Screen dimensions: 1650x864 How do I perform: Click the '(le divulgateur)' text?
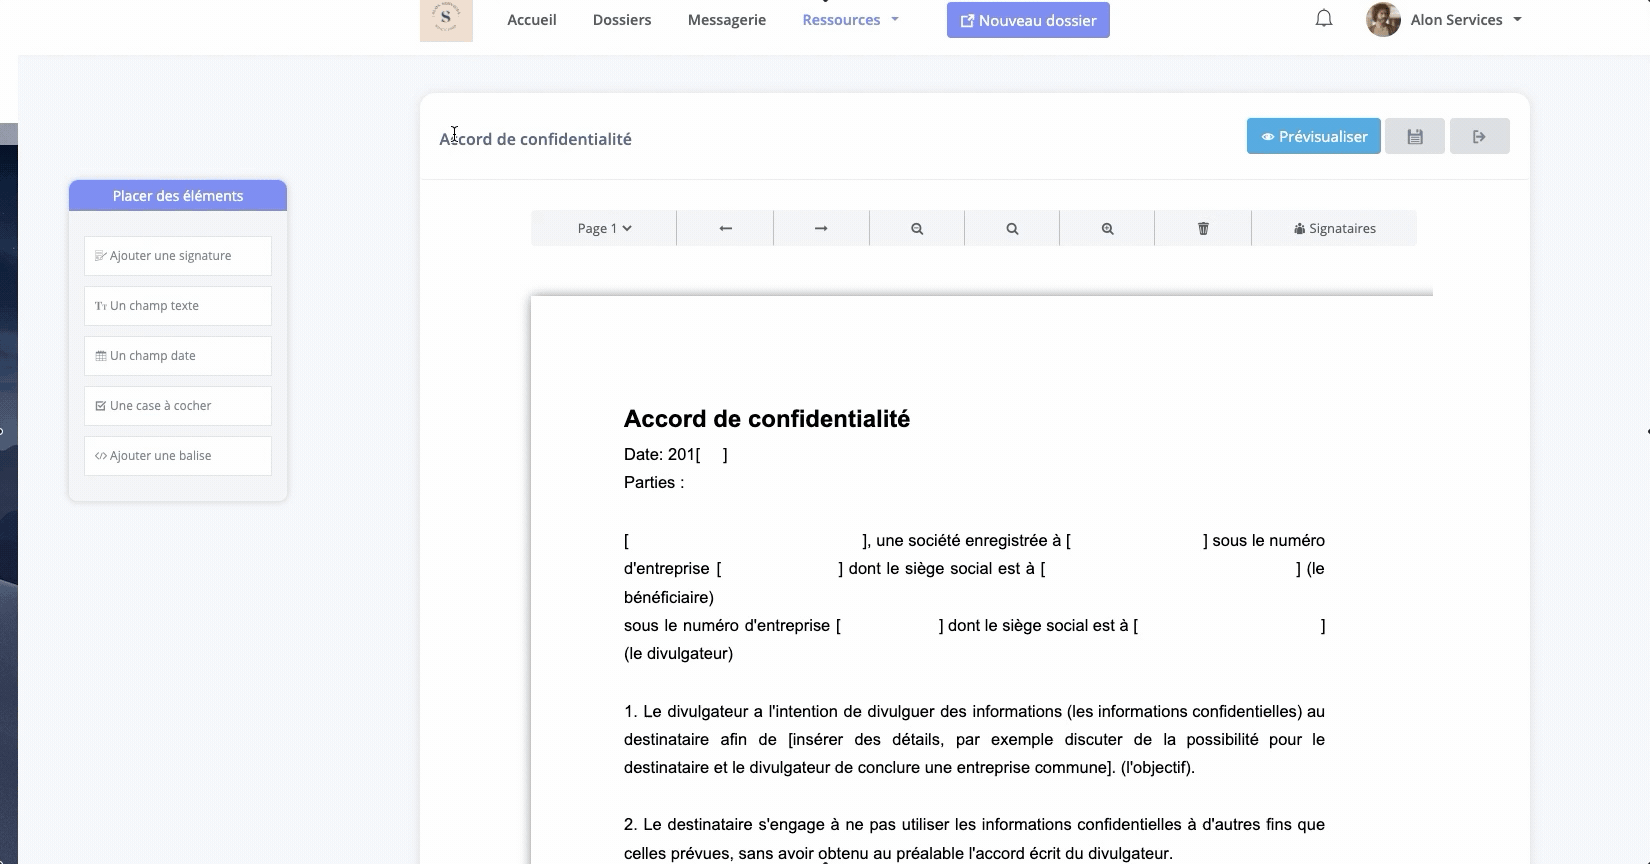point(678,653)
